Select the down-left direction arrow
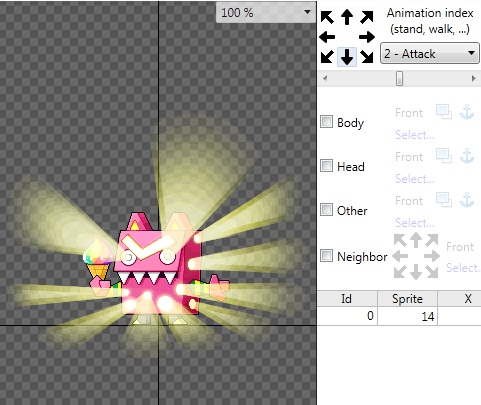 327,57
